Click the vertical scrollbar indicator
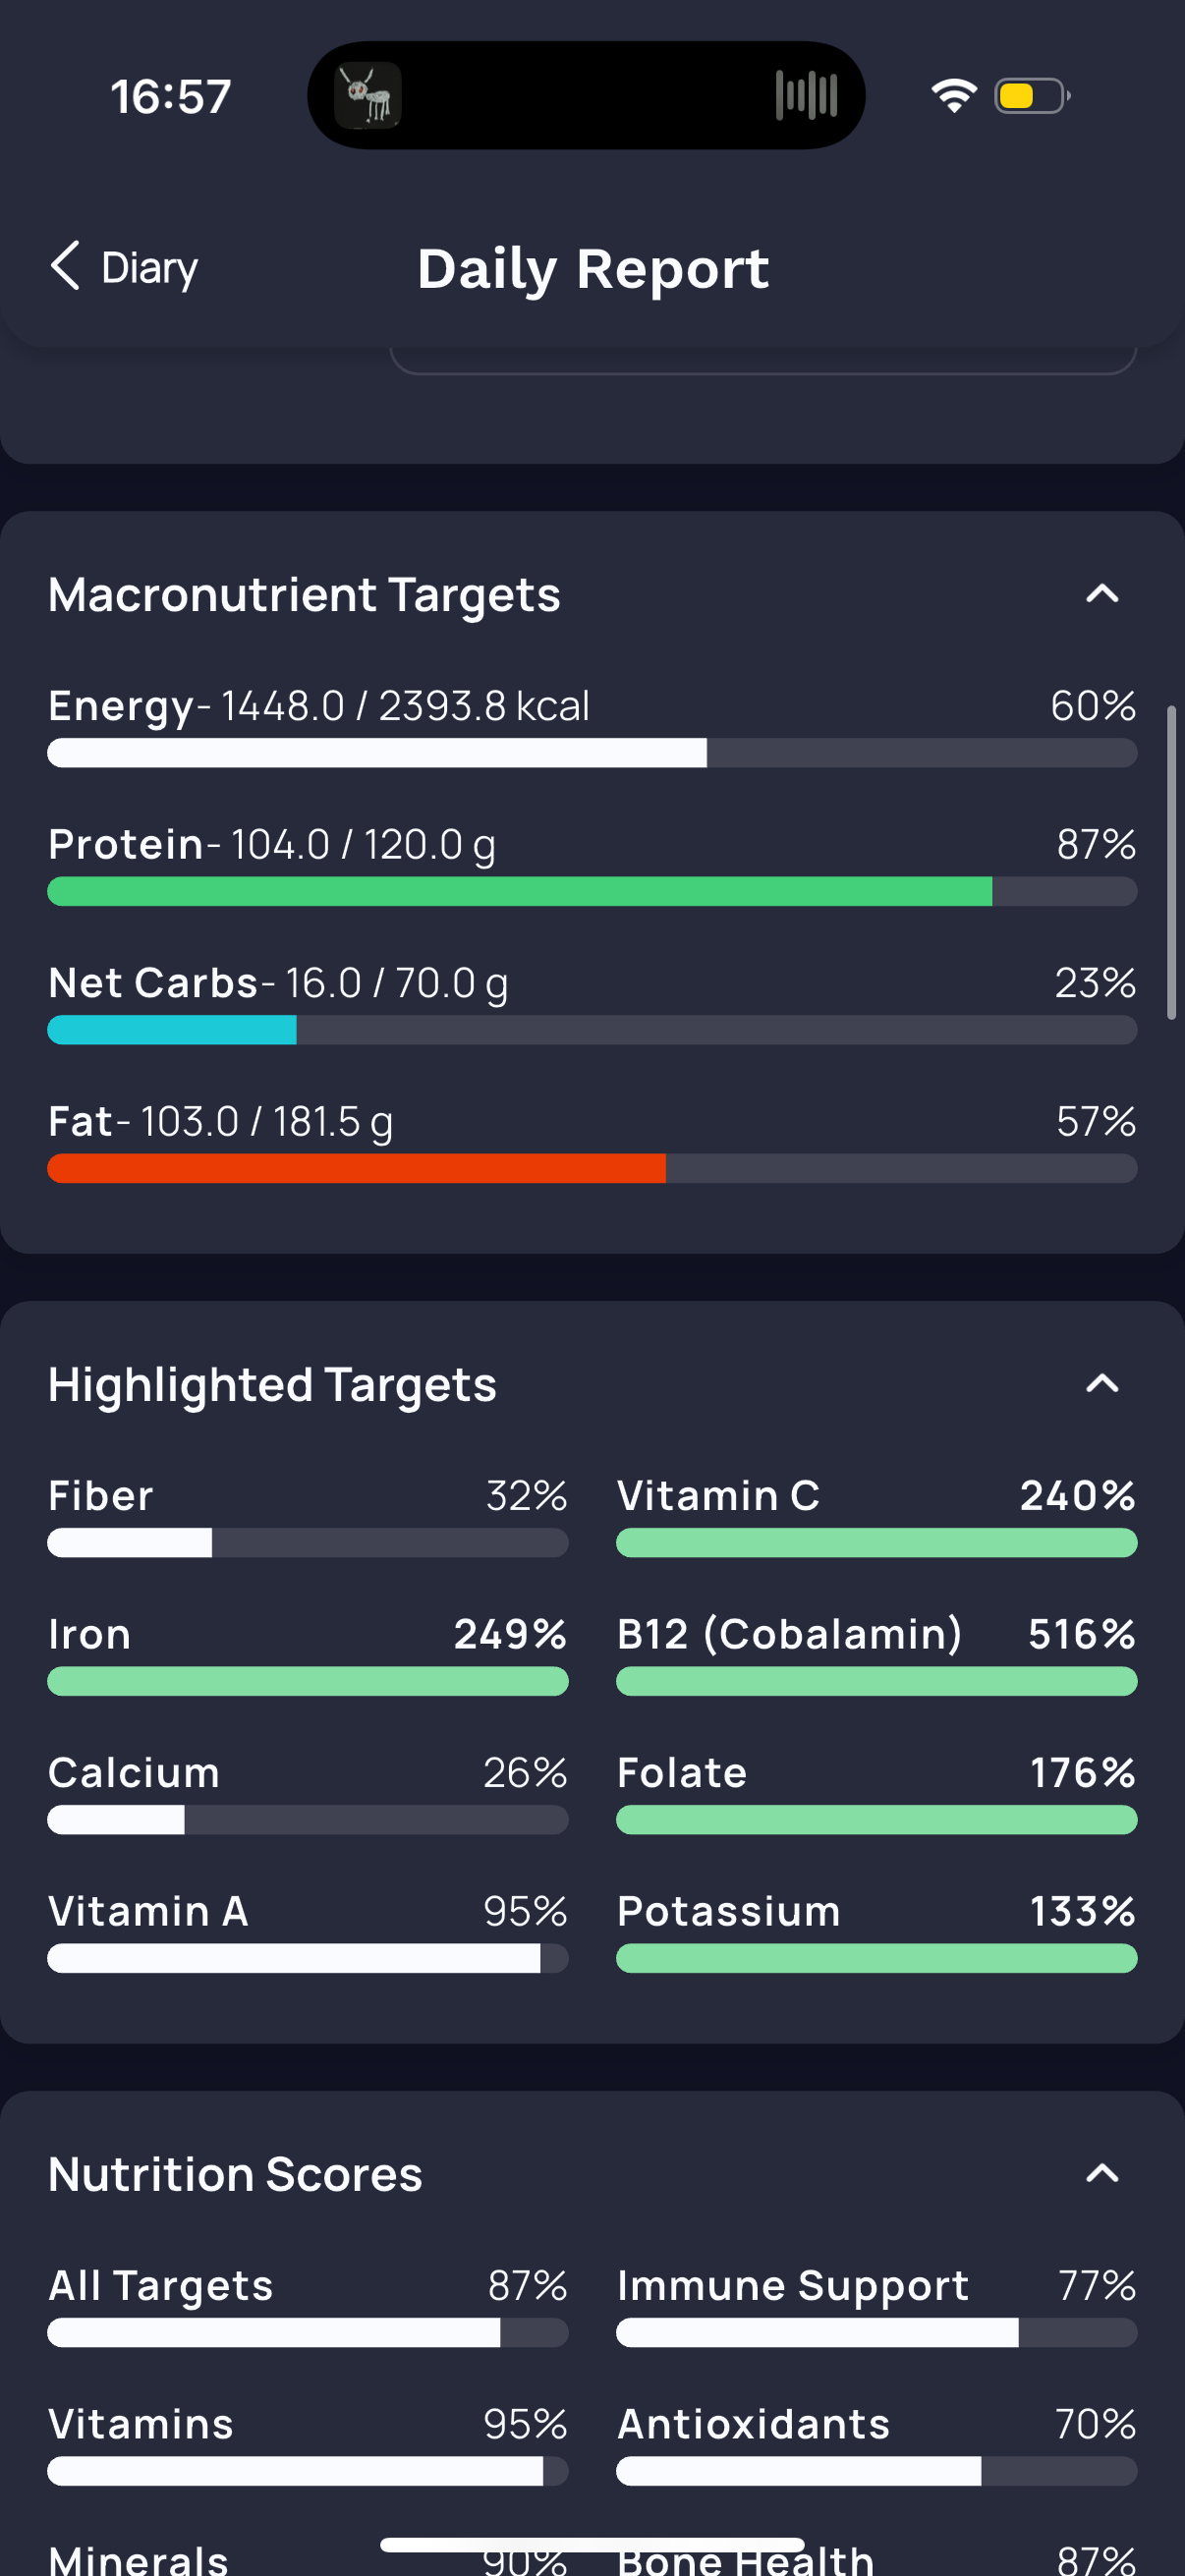This screenshot has height=2576, width=1185. coord(1171,863)
